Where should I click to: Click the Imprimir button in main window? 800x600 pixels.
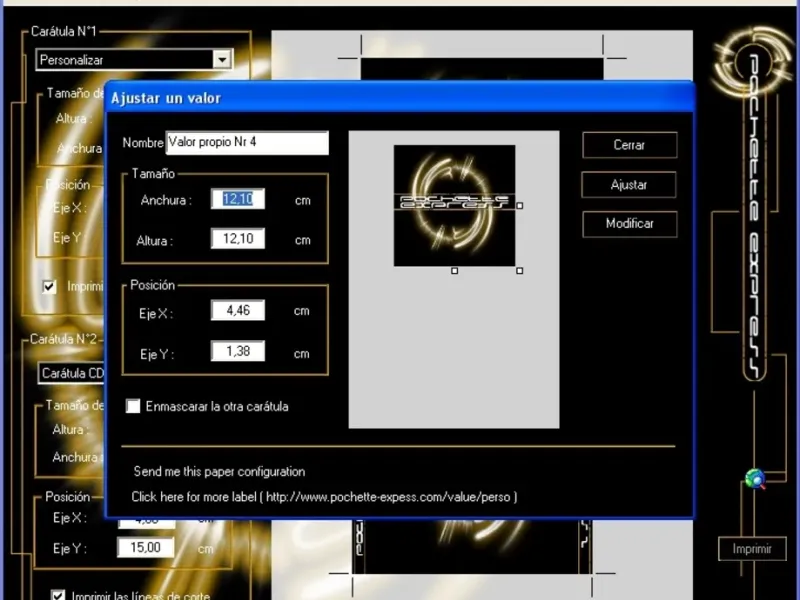click(x=752, y=549)
